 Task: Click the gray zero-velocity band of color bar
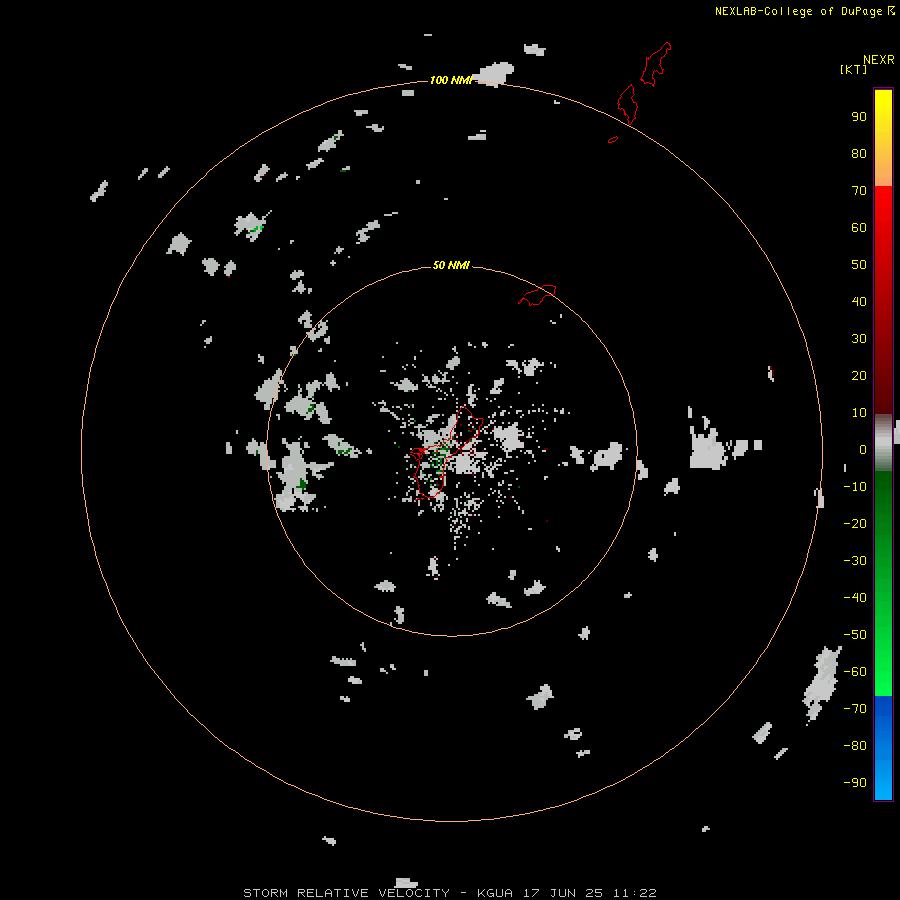click(883, 443)
